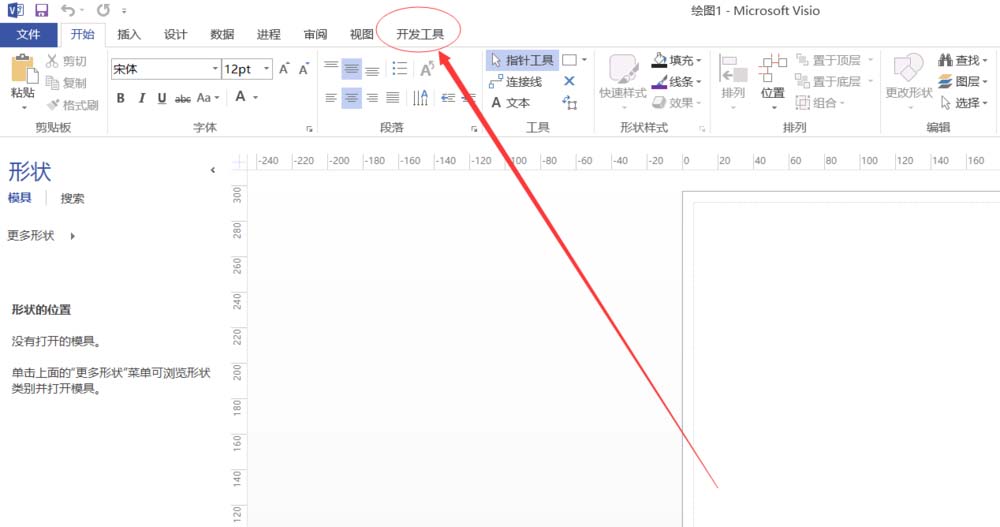Screen dimensions: 1000x527
Task: Open the Fill (填充) dropdown
Action: [x=677, y=61]
